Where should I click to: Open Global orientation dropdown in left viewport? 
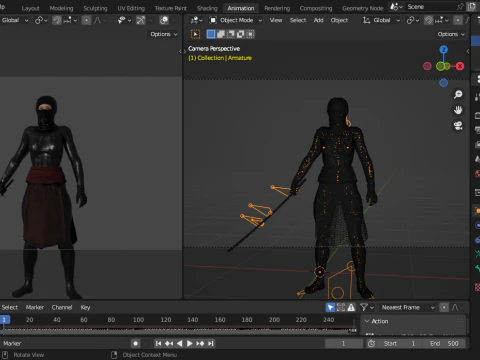tap(15, 20)
